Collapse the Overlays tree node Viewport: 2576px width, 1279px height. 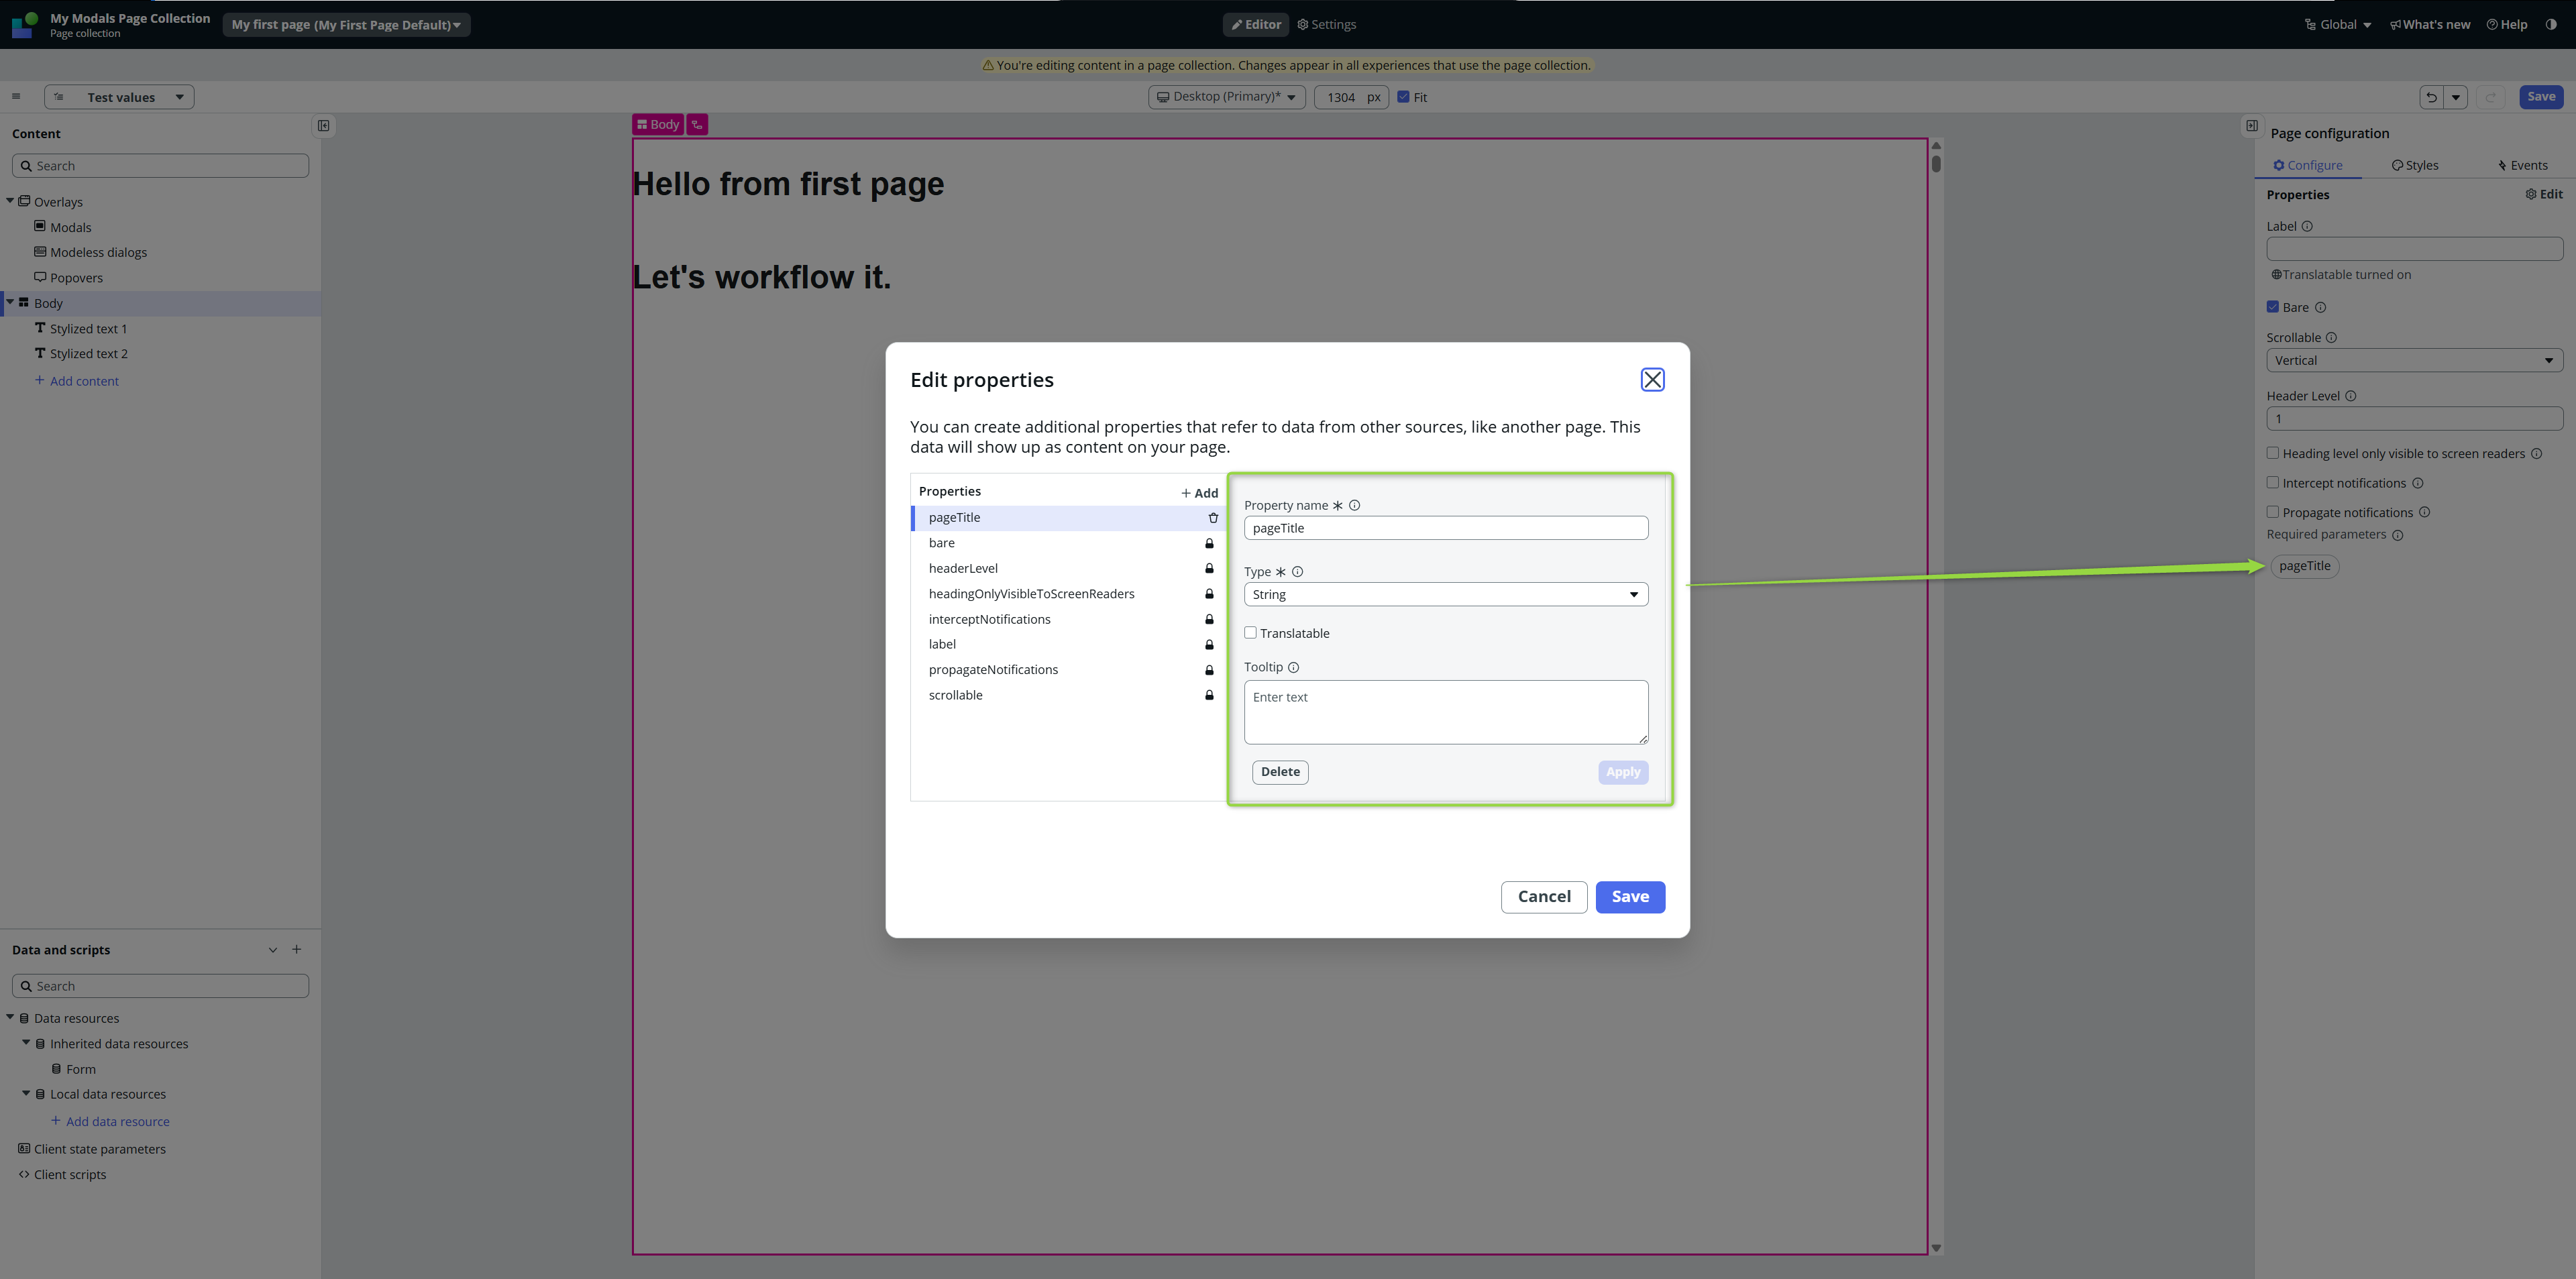(x=10, y=201)
